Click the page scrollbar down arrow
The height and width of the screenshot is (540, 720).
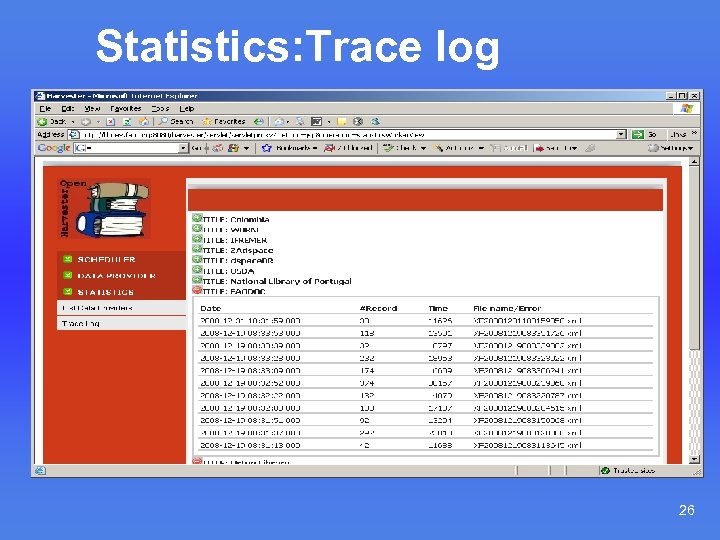coord(694,459)
